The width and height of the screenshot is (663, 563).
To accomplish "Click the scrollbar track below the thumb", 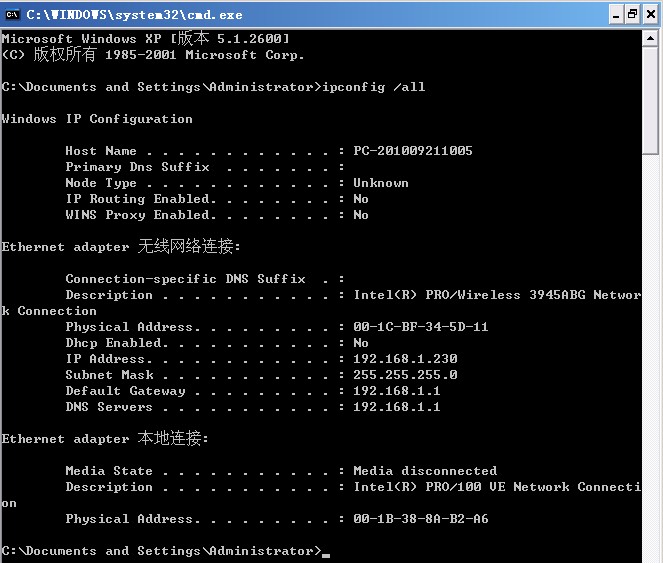I will click(651, 350).
